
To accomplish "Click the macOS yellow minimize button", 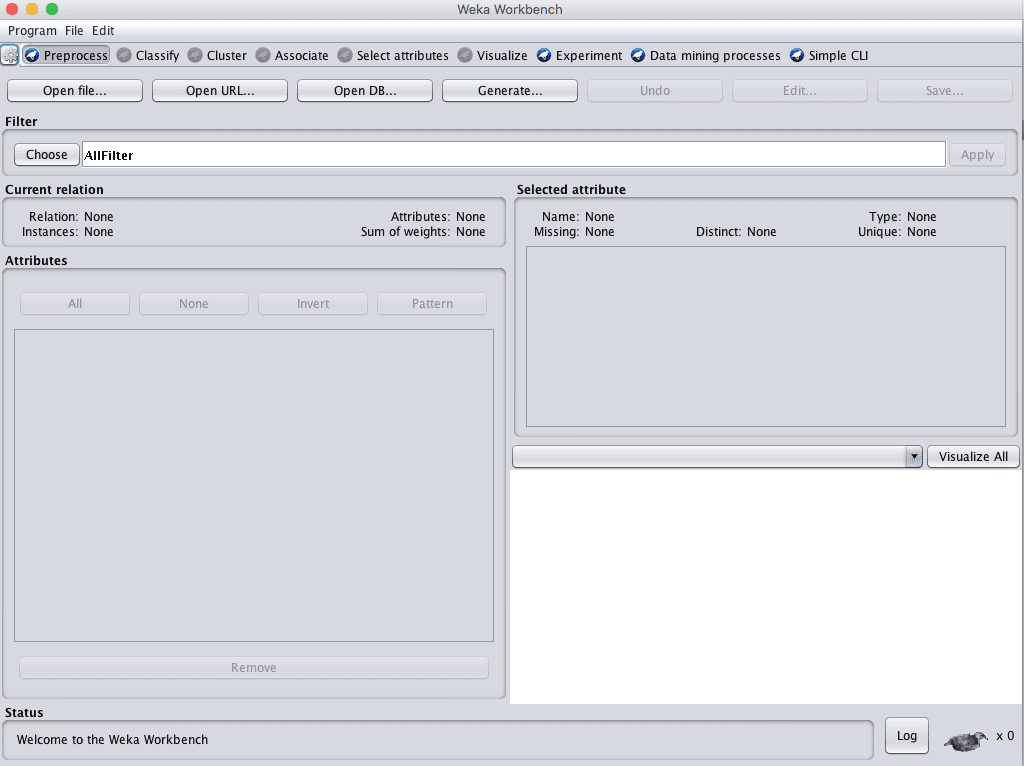I will (x=32, y=9).
